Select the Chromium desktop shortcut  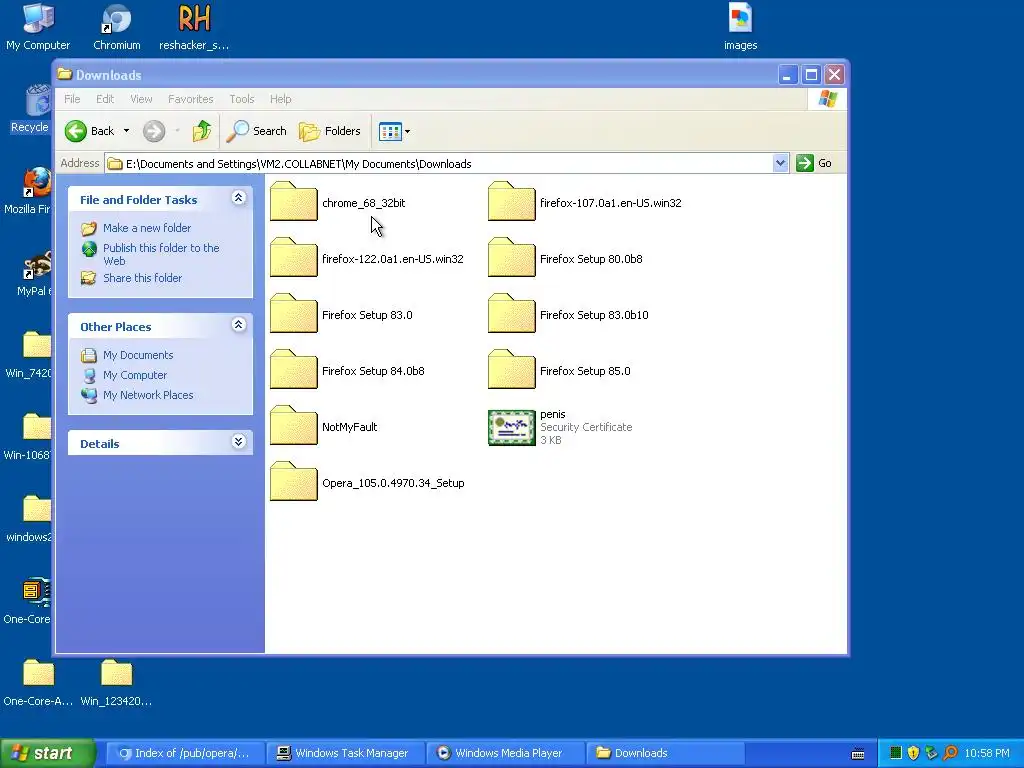[116, 27]
